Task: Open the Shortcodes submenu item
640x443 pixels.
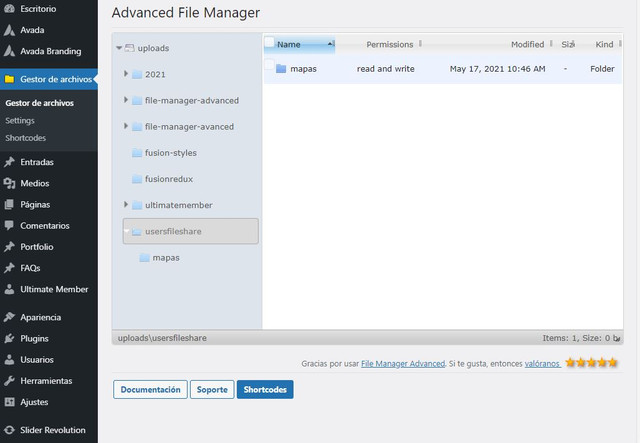Action: coord(25,138)
